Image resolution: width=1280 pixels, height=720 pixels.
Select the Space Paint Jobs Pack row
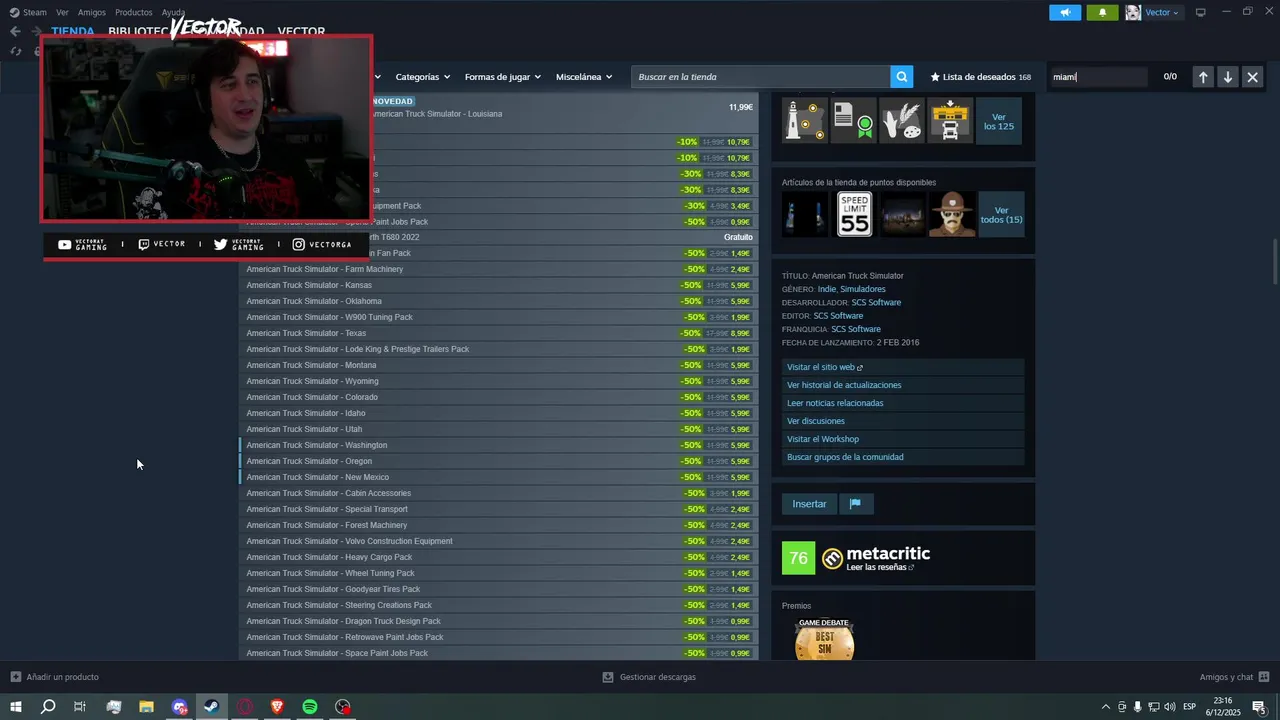pos(498,653)
